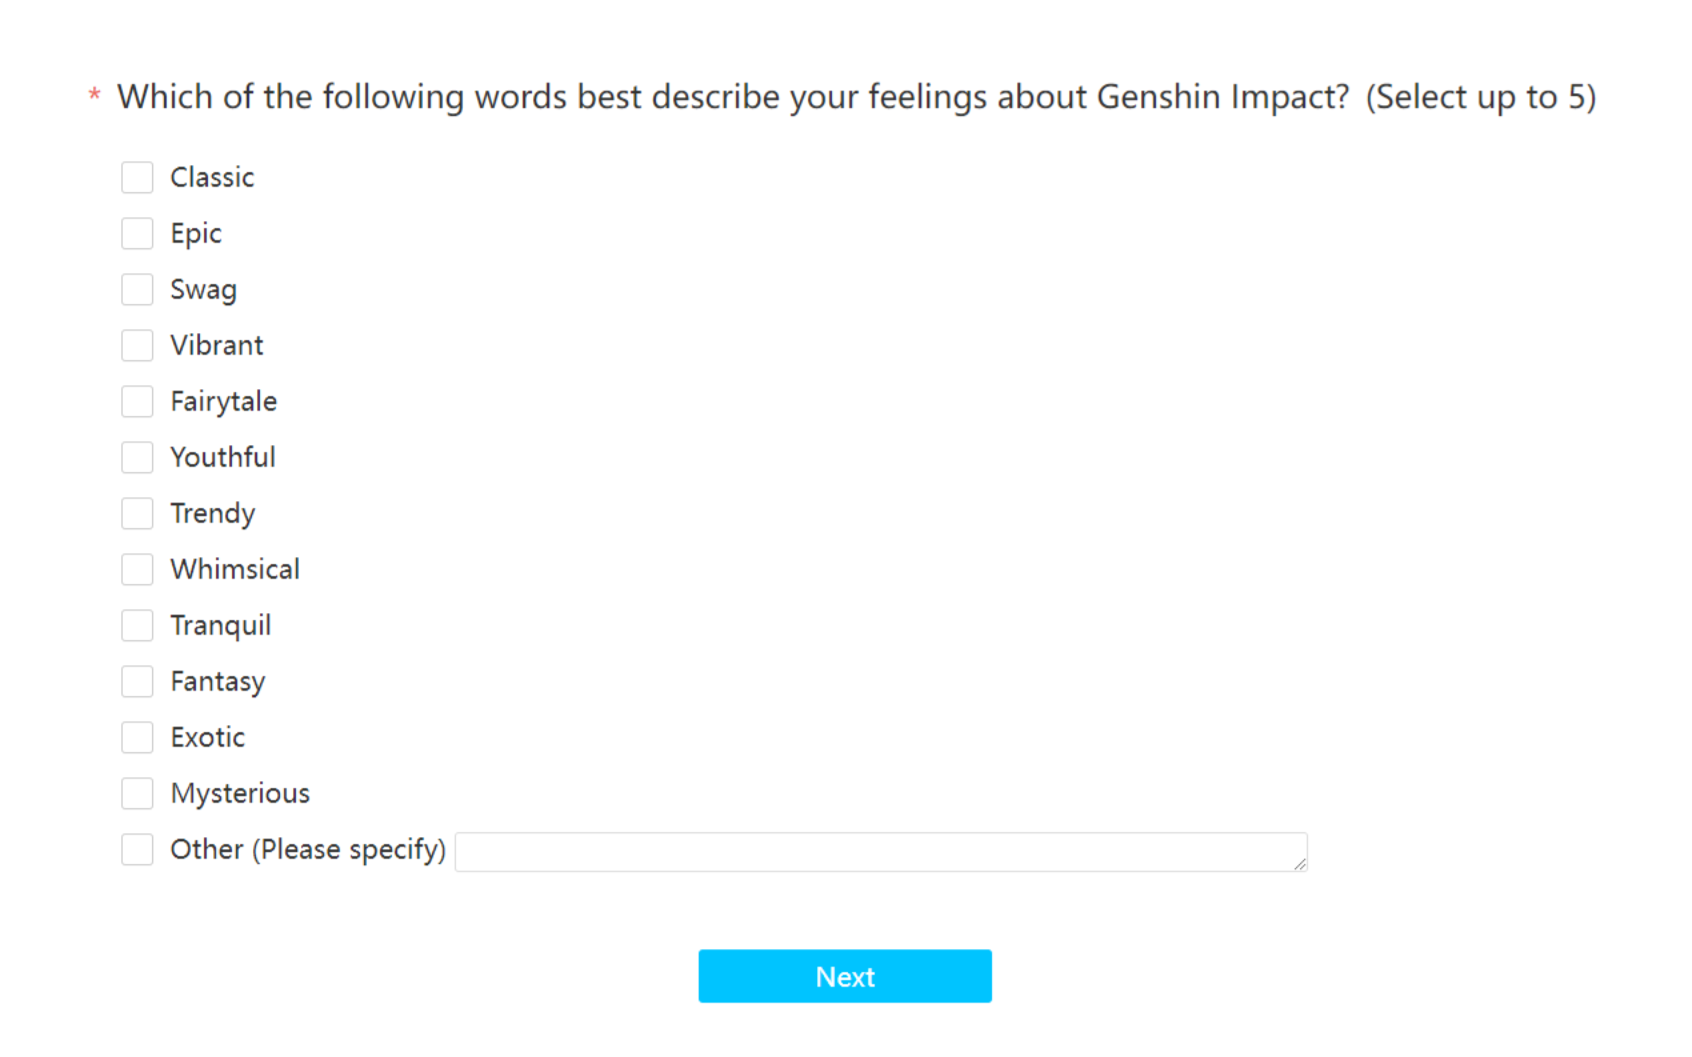Image resolution: width=1692 pixels, height=1057 pixels.
Task: Check the Fairytale checkbox square
Action: point(137,401)
